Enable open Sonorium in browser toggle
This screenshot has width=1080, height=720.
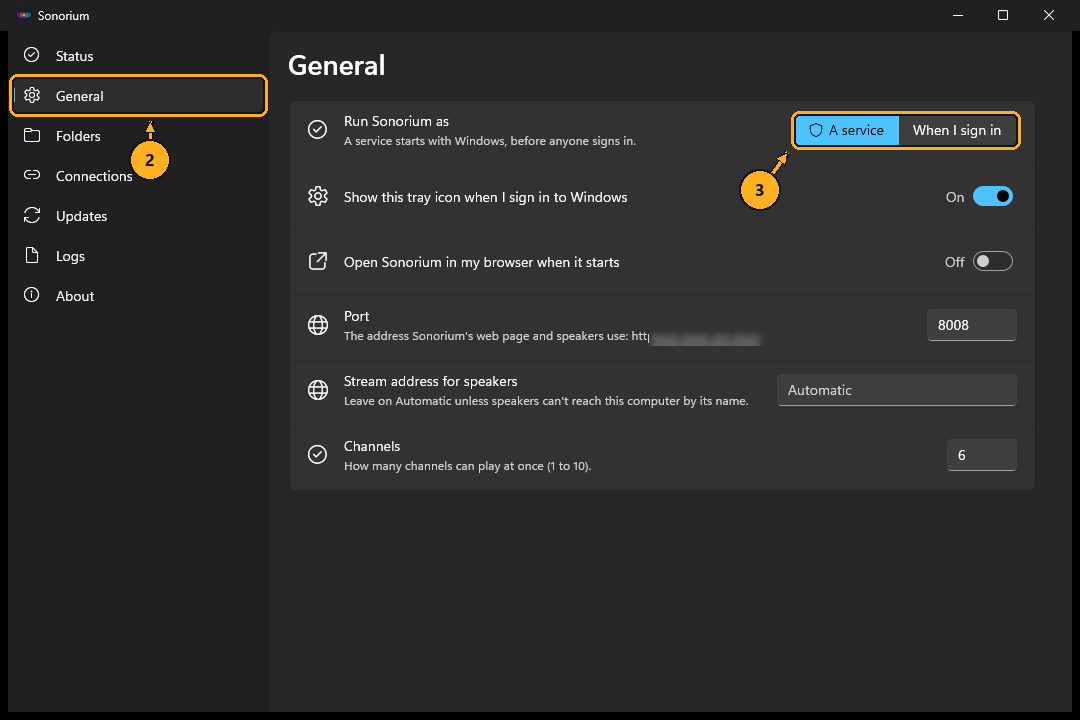993,261
